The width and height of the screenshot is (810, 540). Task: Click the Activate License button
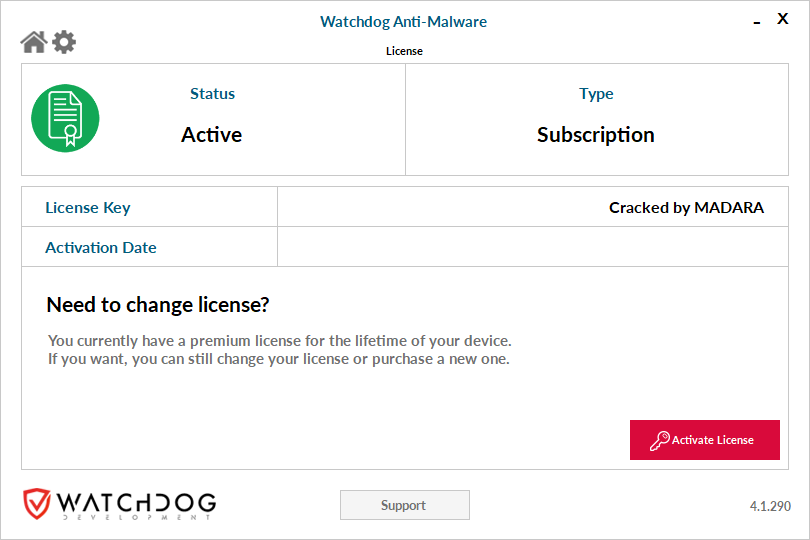click(x=705, y=440)
